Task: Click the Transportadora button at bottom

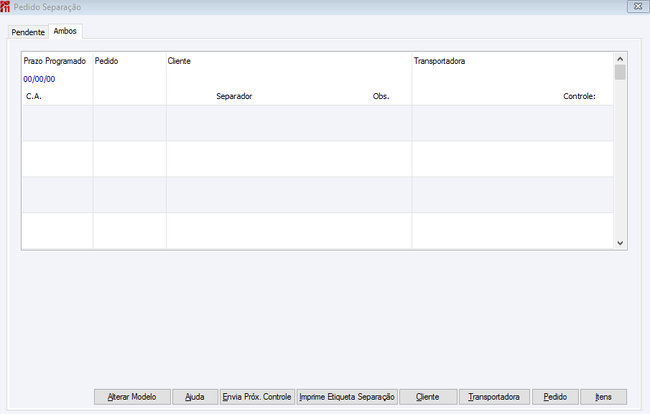Action: click(x=494, y=397)
